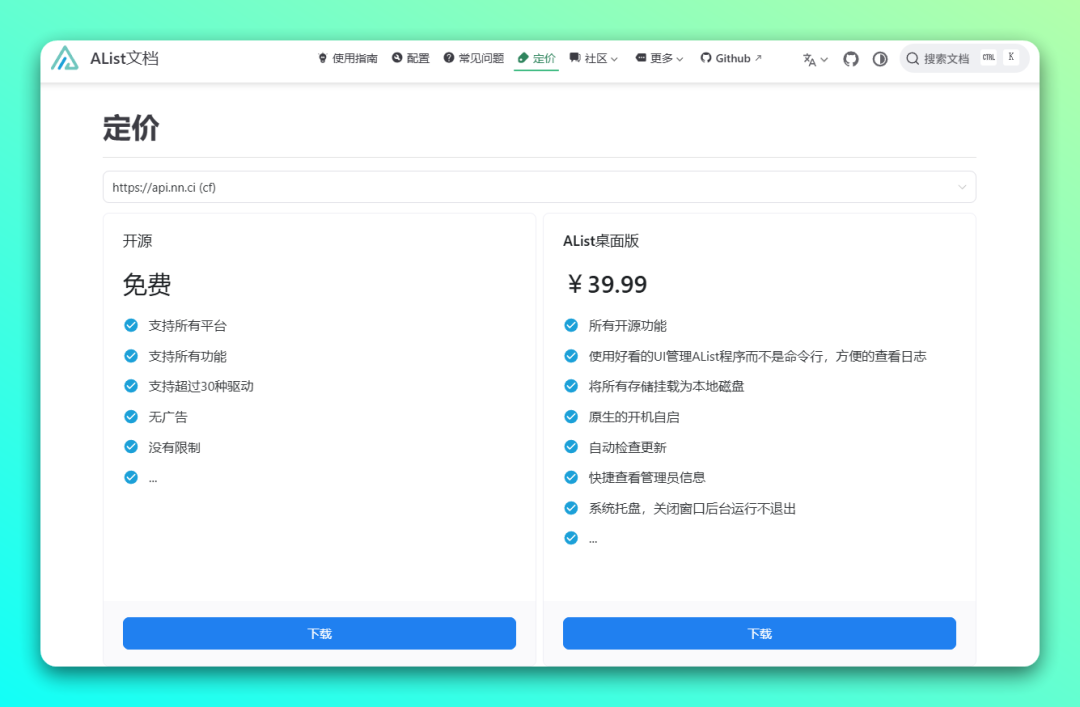Open the Github external link
Screen dimensions: 1080x707
tap(731, 59)
